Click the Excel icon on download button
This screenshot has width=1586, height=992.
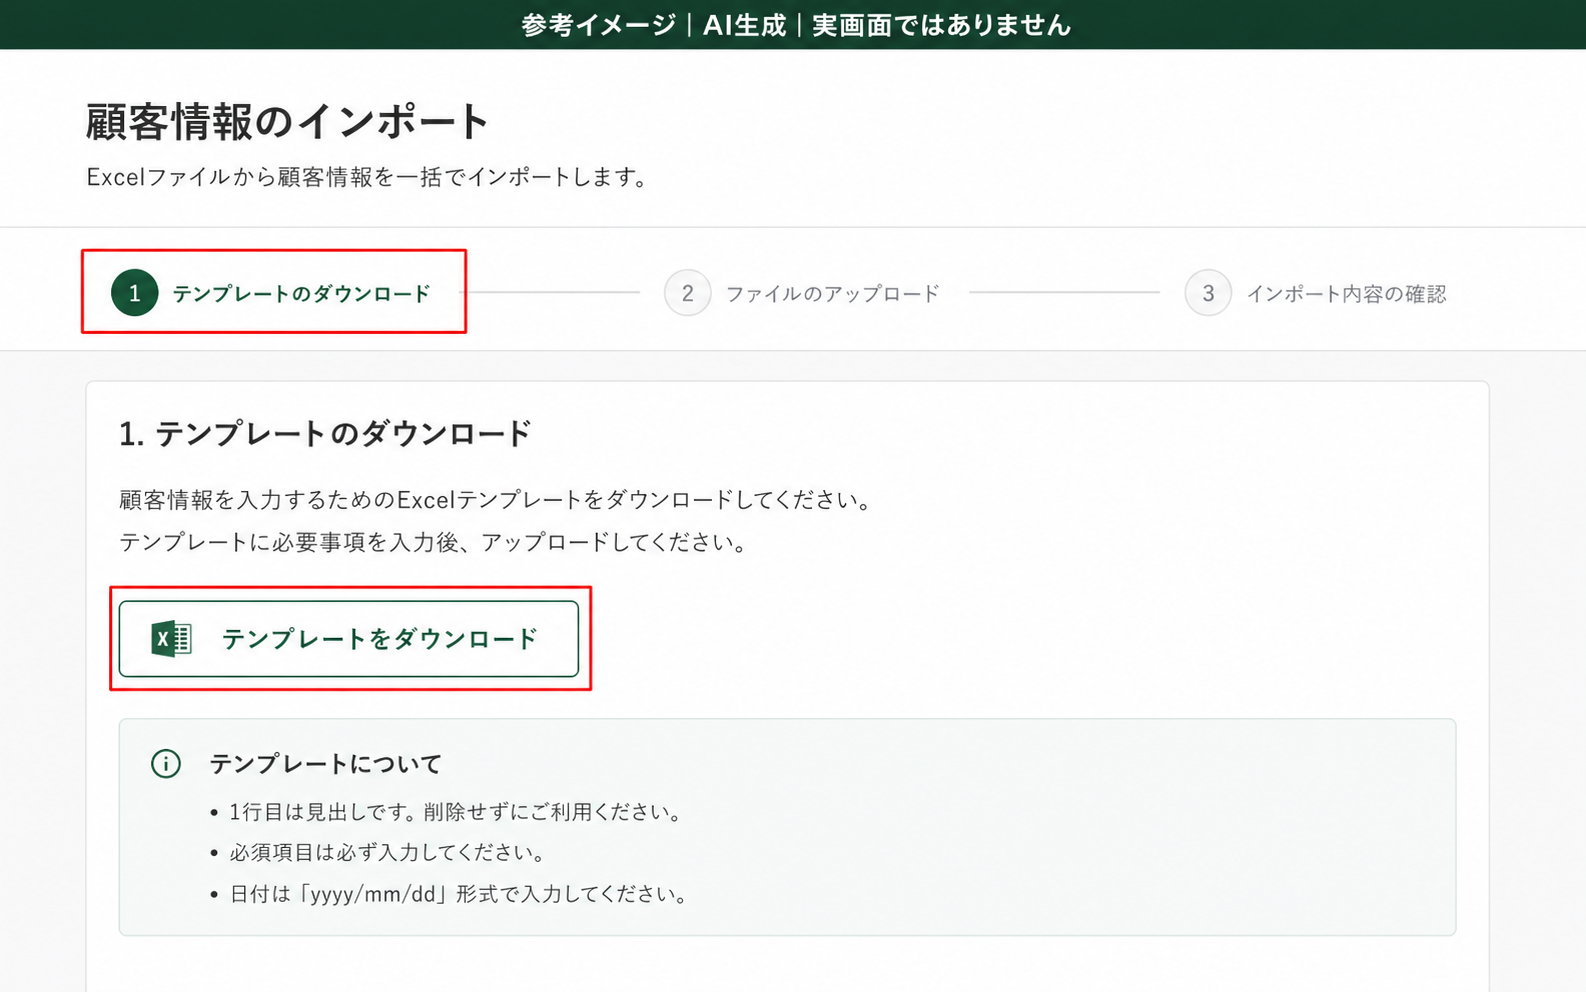[171, 639]
